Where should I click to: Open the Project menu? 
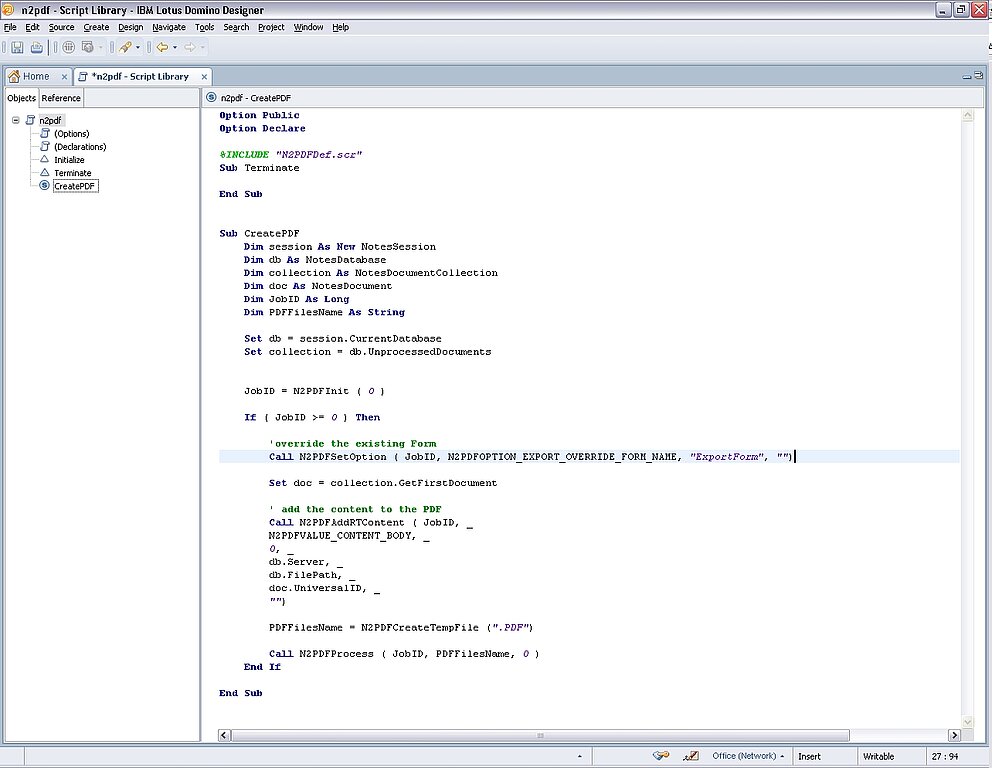(271, 27)
